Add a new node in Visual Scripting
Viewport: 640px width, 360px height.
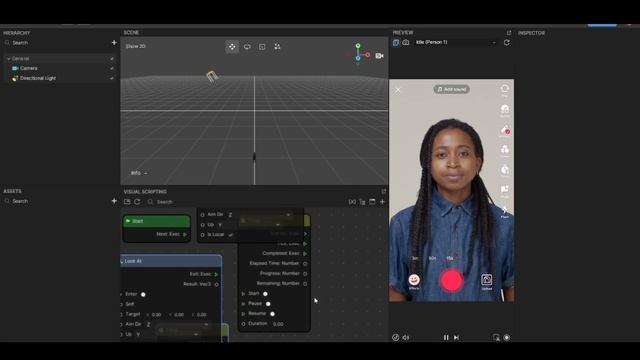point(382,202)
